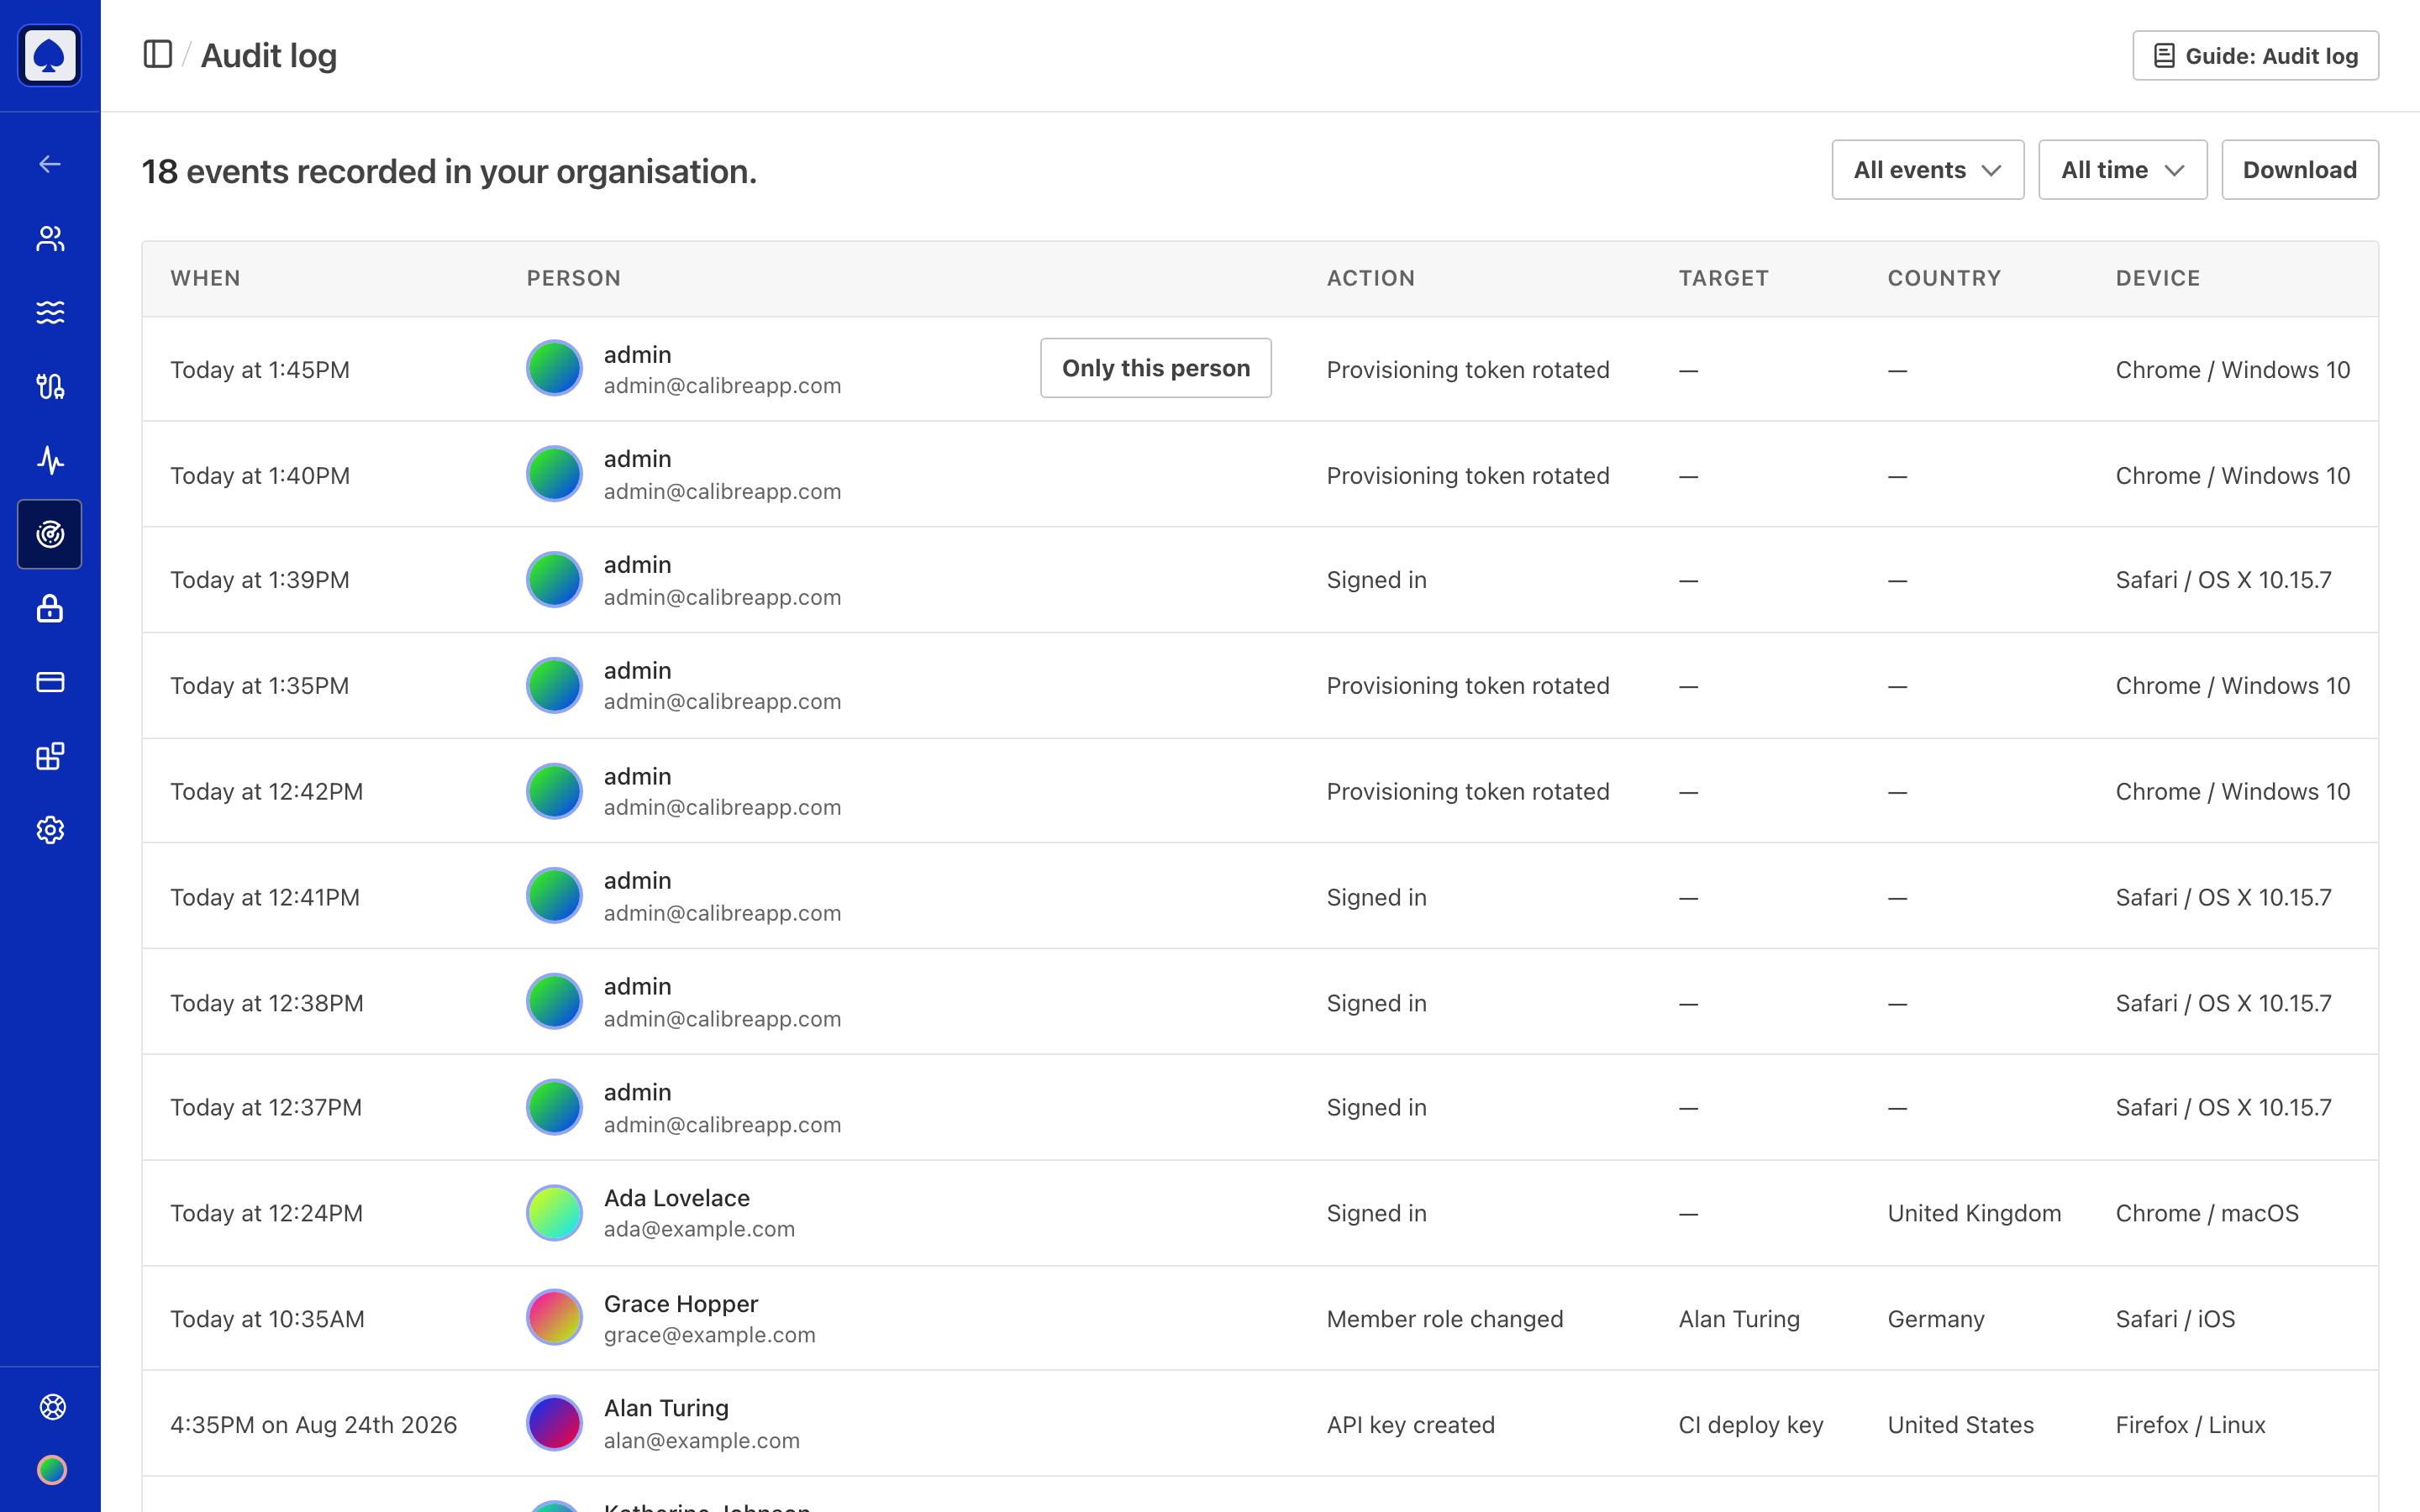Open the padlock security sidebar icon
The width and height of the screenshot is (2420, 1512).
tap(50, 608)
